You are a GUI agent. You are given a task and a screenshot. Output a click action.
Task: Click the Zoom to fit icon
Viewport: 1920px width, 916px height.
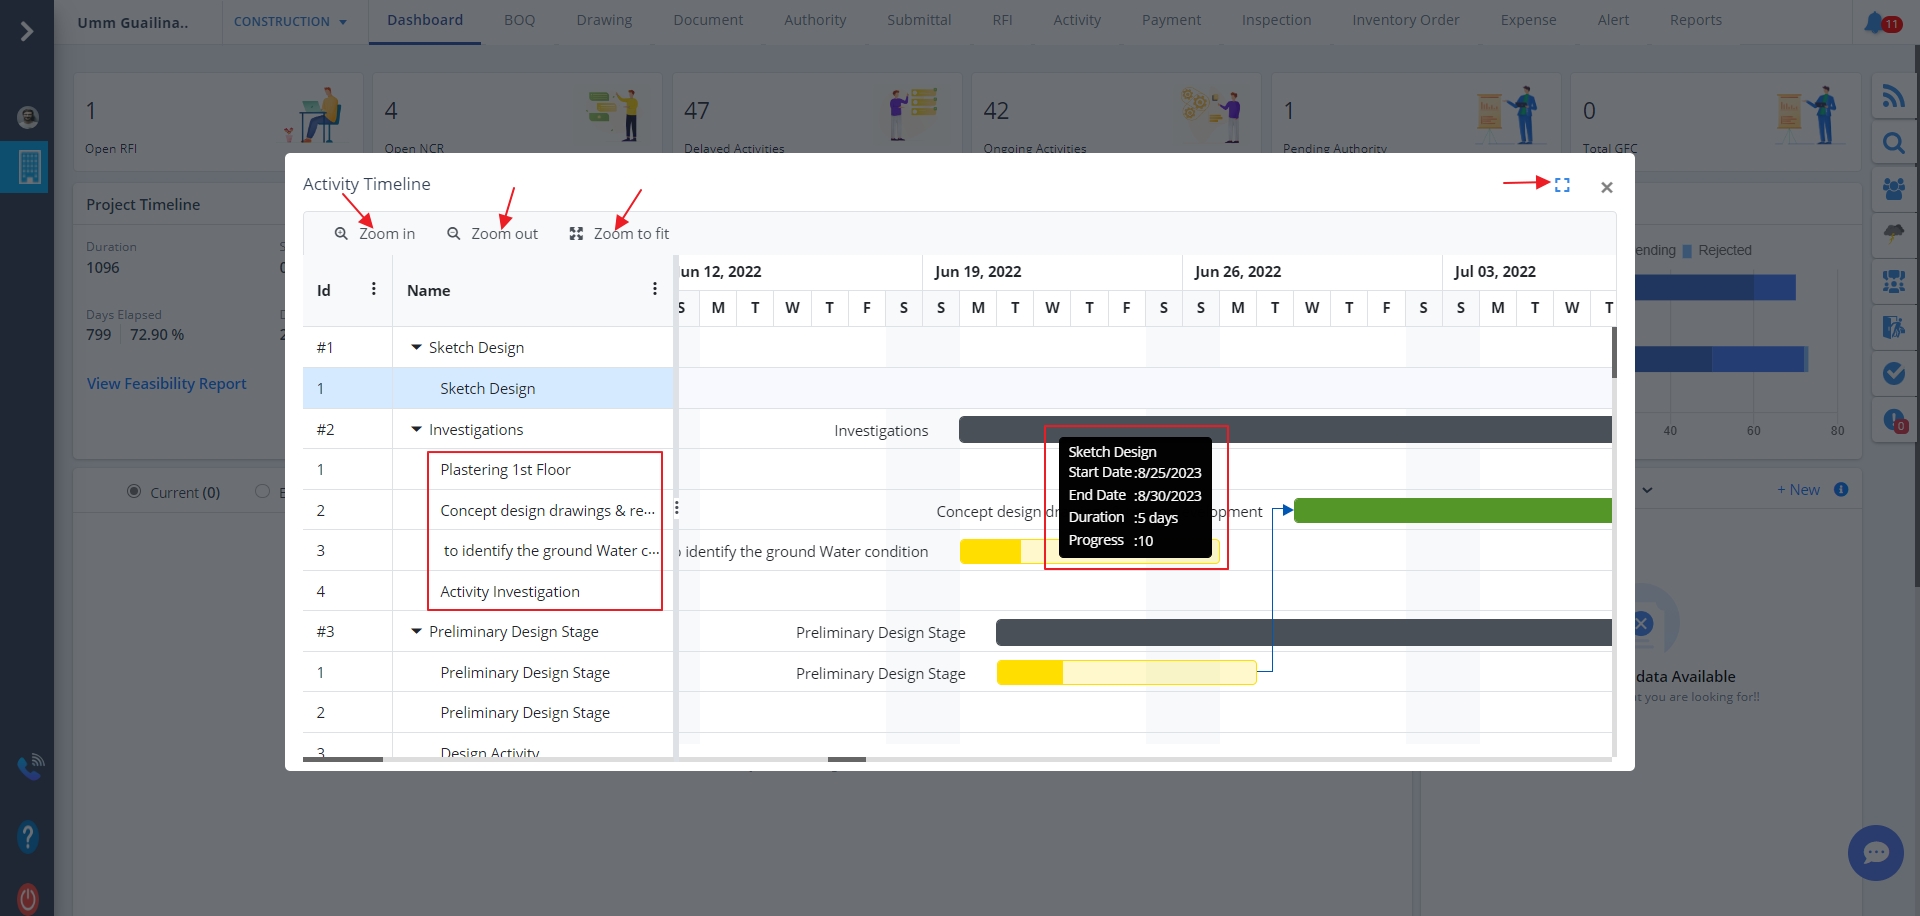tap(576, 234)
